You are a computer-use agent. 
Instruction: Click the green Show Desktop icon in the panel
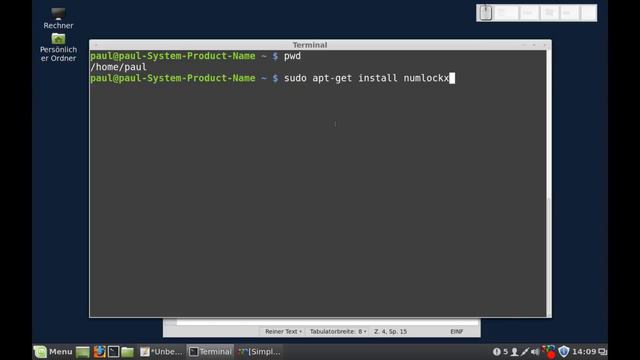click(x=82, y=351)
